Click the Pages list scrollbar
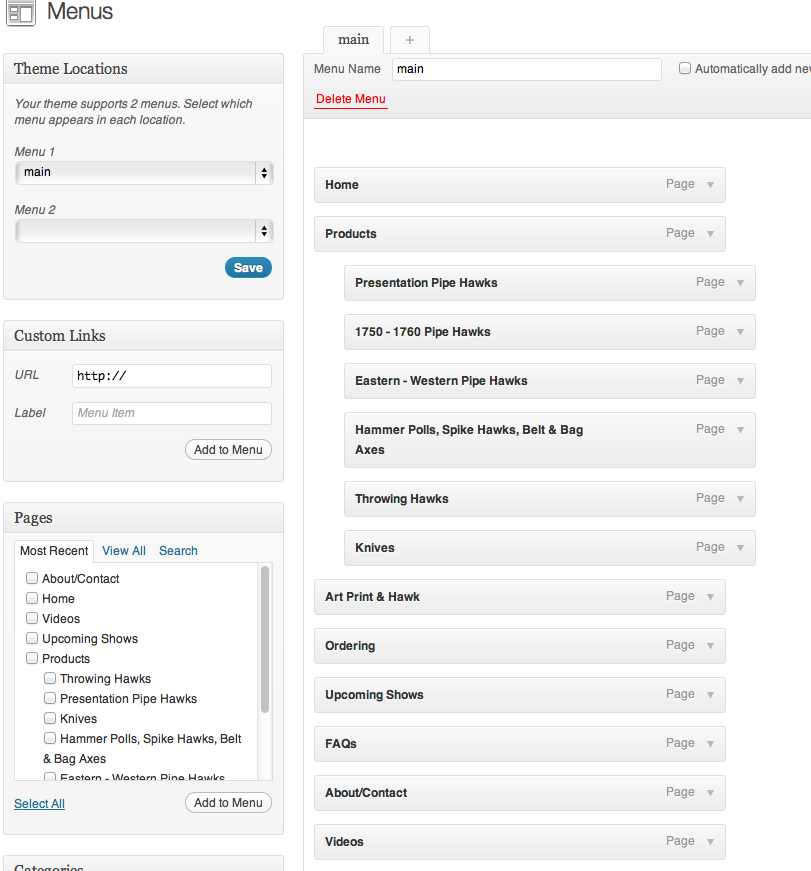 (265, 639)
